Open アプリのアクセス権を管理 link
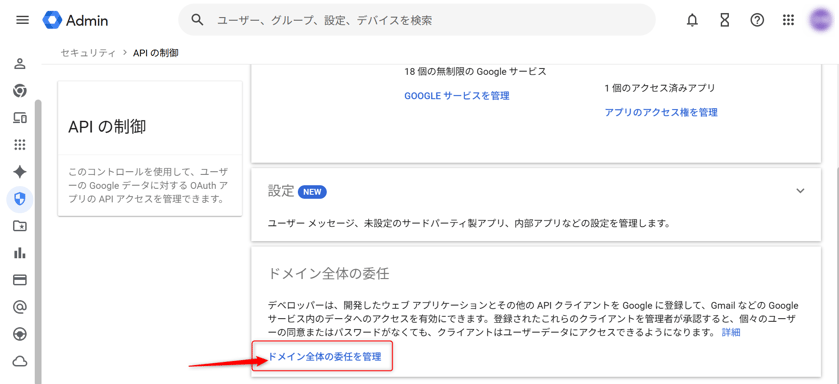The width and height of the screenshot is (839, 384). tap(661, 112)
